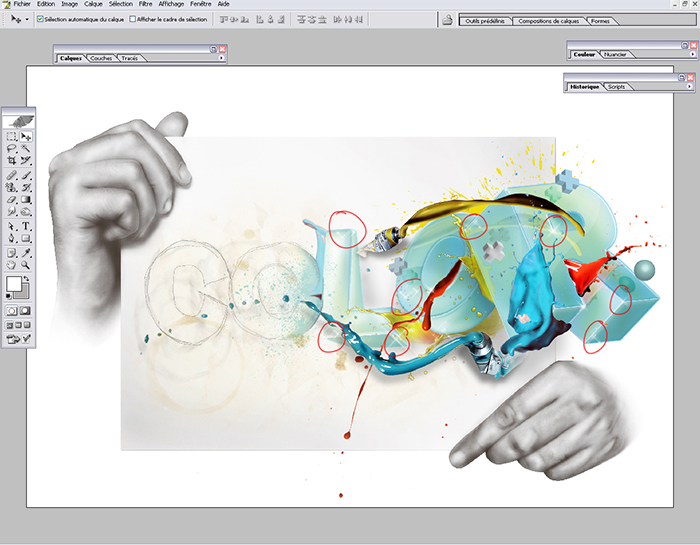Image resolution: width=700 pixels, height=545 pixels.
Task: Open the file browser icon in options bar
Action: (x=447, y=19)
